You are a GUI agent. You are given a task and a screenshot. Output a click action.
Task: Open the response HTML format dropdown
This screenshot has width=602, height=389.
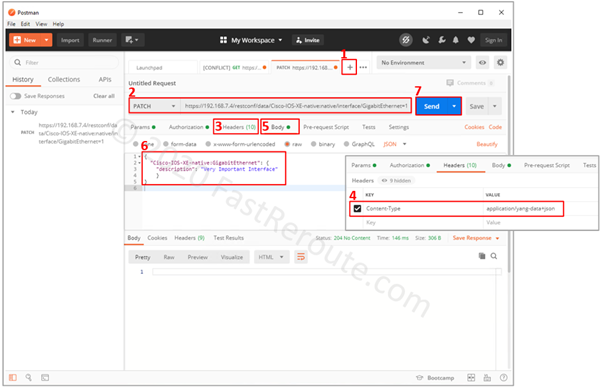point(271,257)
